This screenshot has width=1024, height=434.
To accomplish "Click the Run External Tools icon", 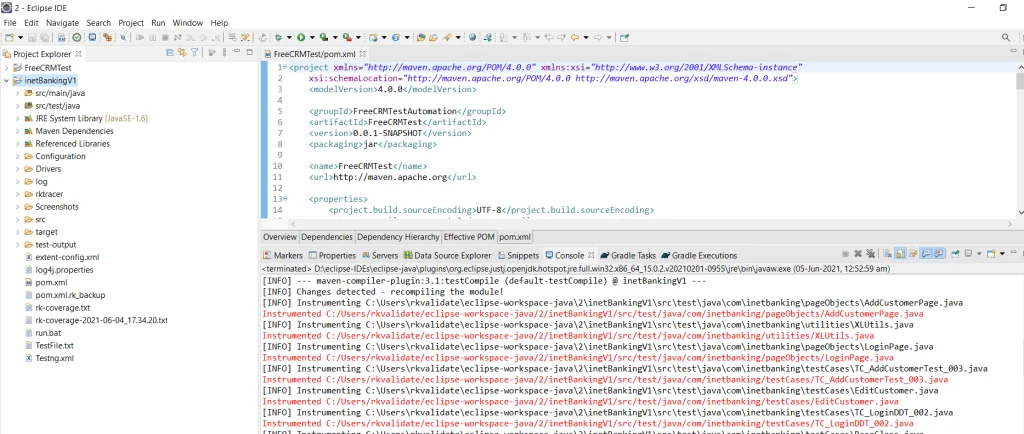I will click(x=347, y=37).
